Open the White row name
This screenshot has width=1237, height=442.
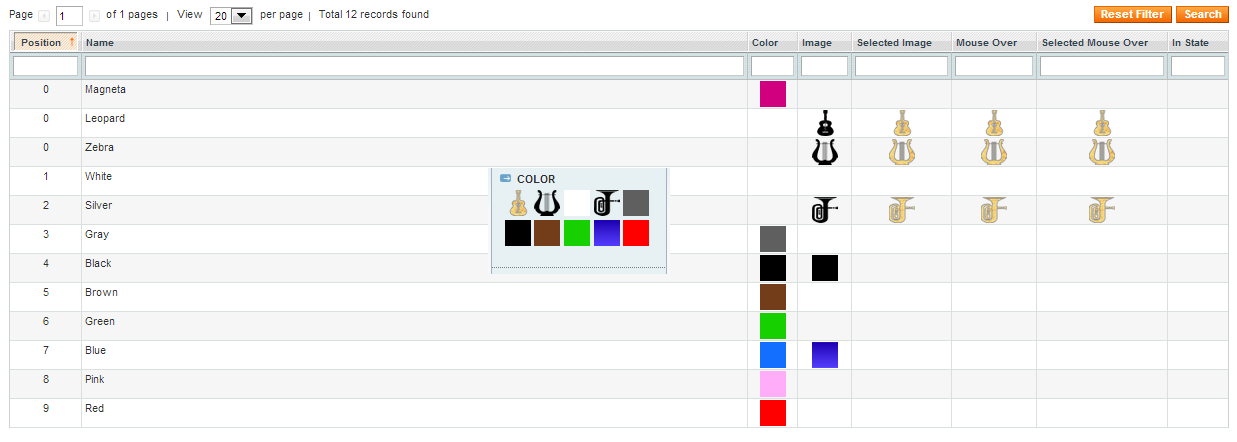pyautogui.click(x=98, y=176)
